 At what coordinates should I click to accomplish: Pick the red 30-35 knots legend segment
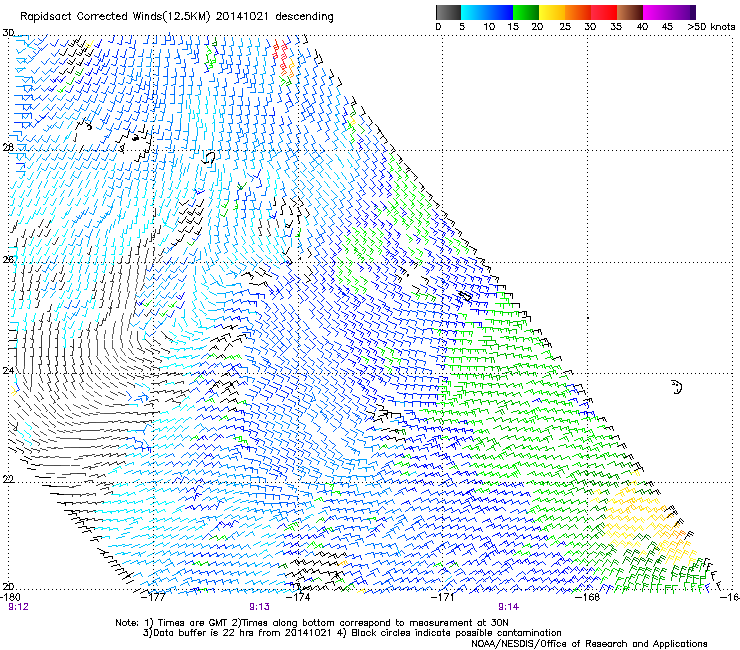pyautogui.click(x=604, y=12)
